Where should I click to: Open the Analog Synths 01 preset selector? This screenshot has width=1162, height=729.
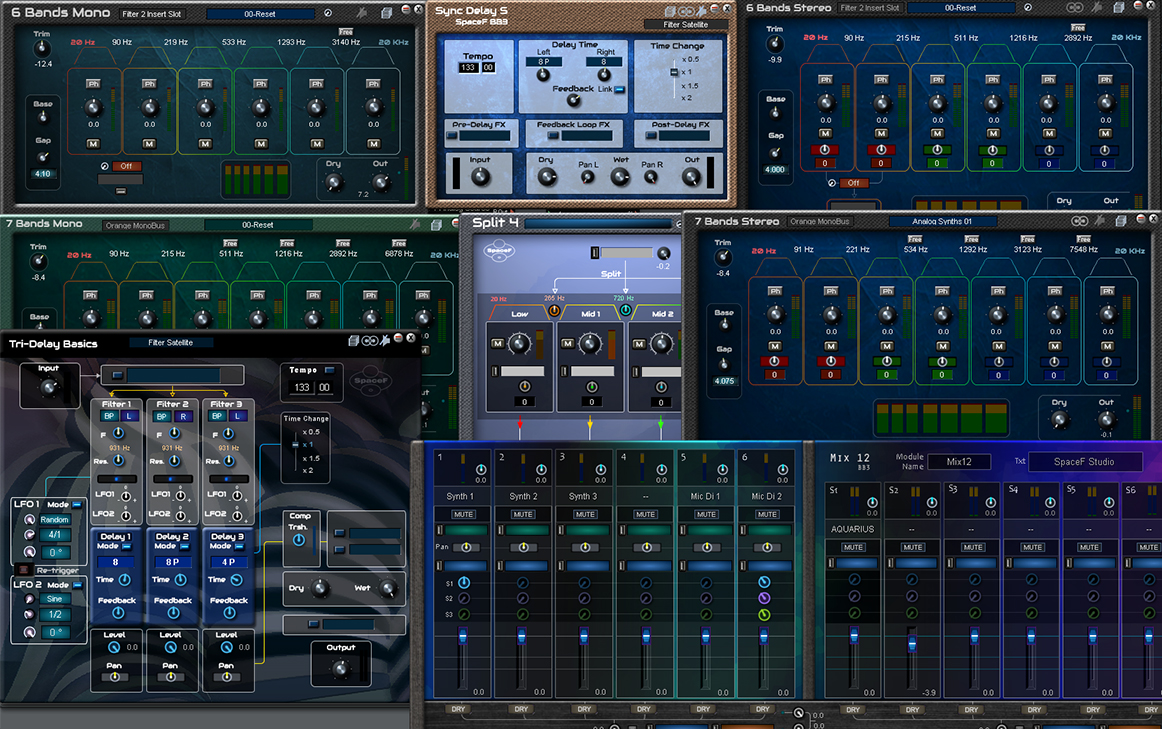click(941, 221)
